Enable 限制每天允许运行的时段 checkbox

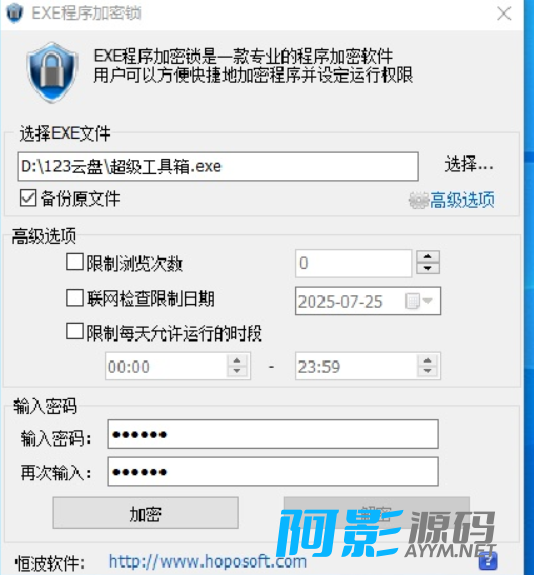[75, 332]
